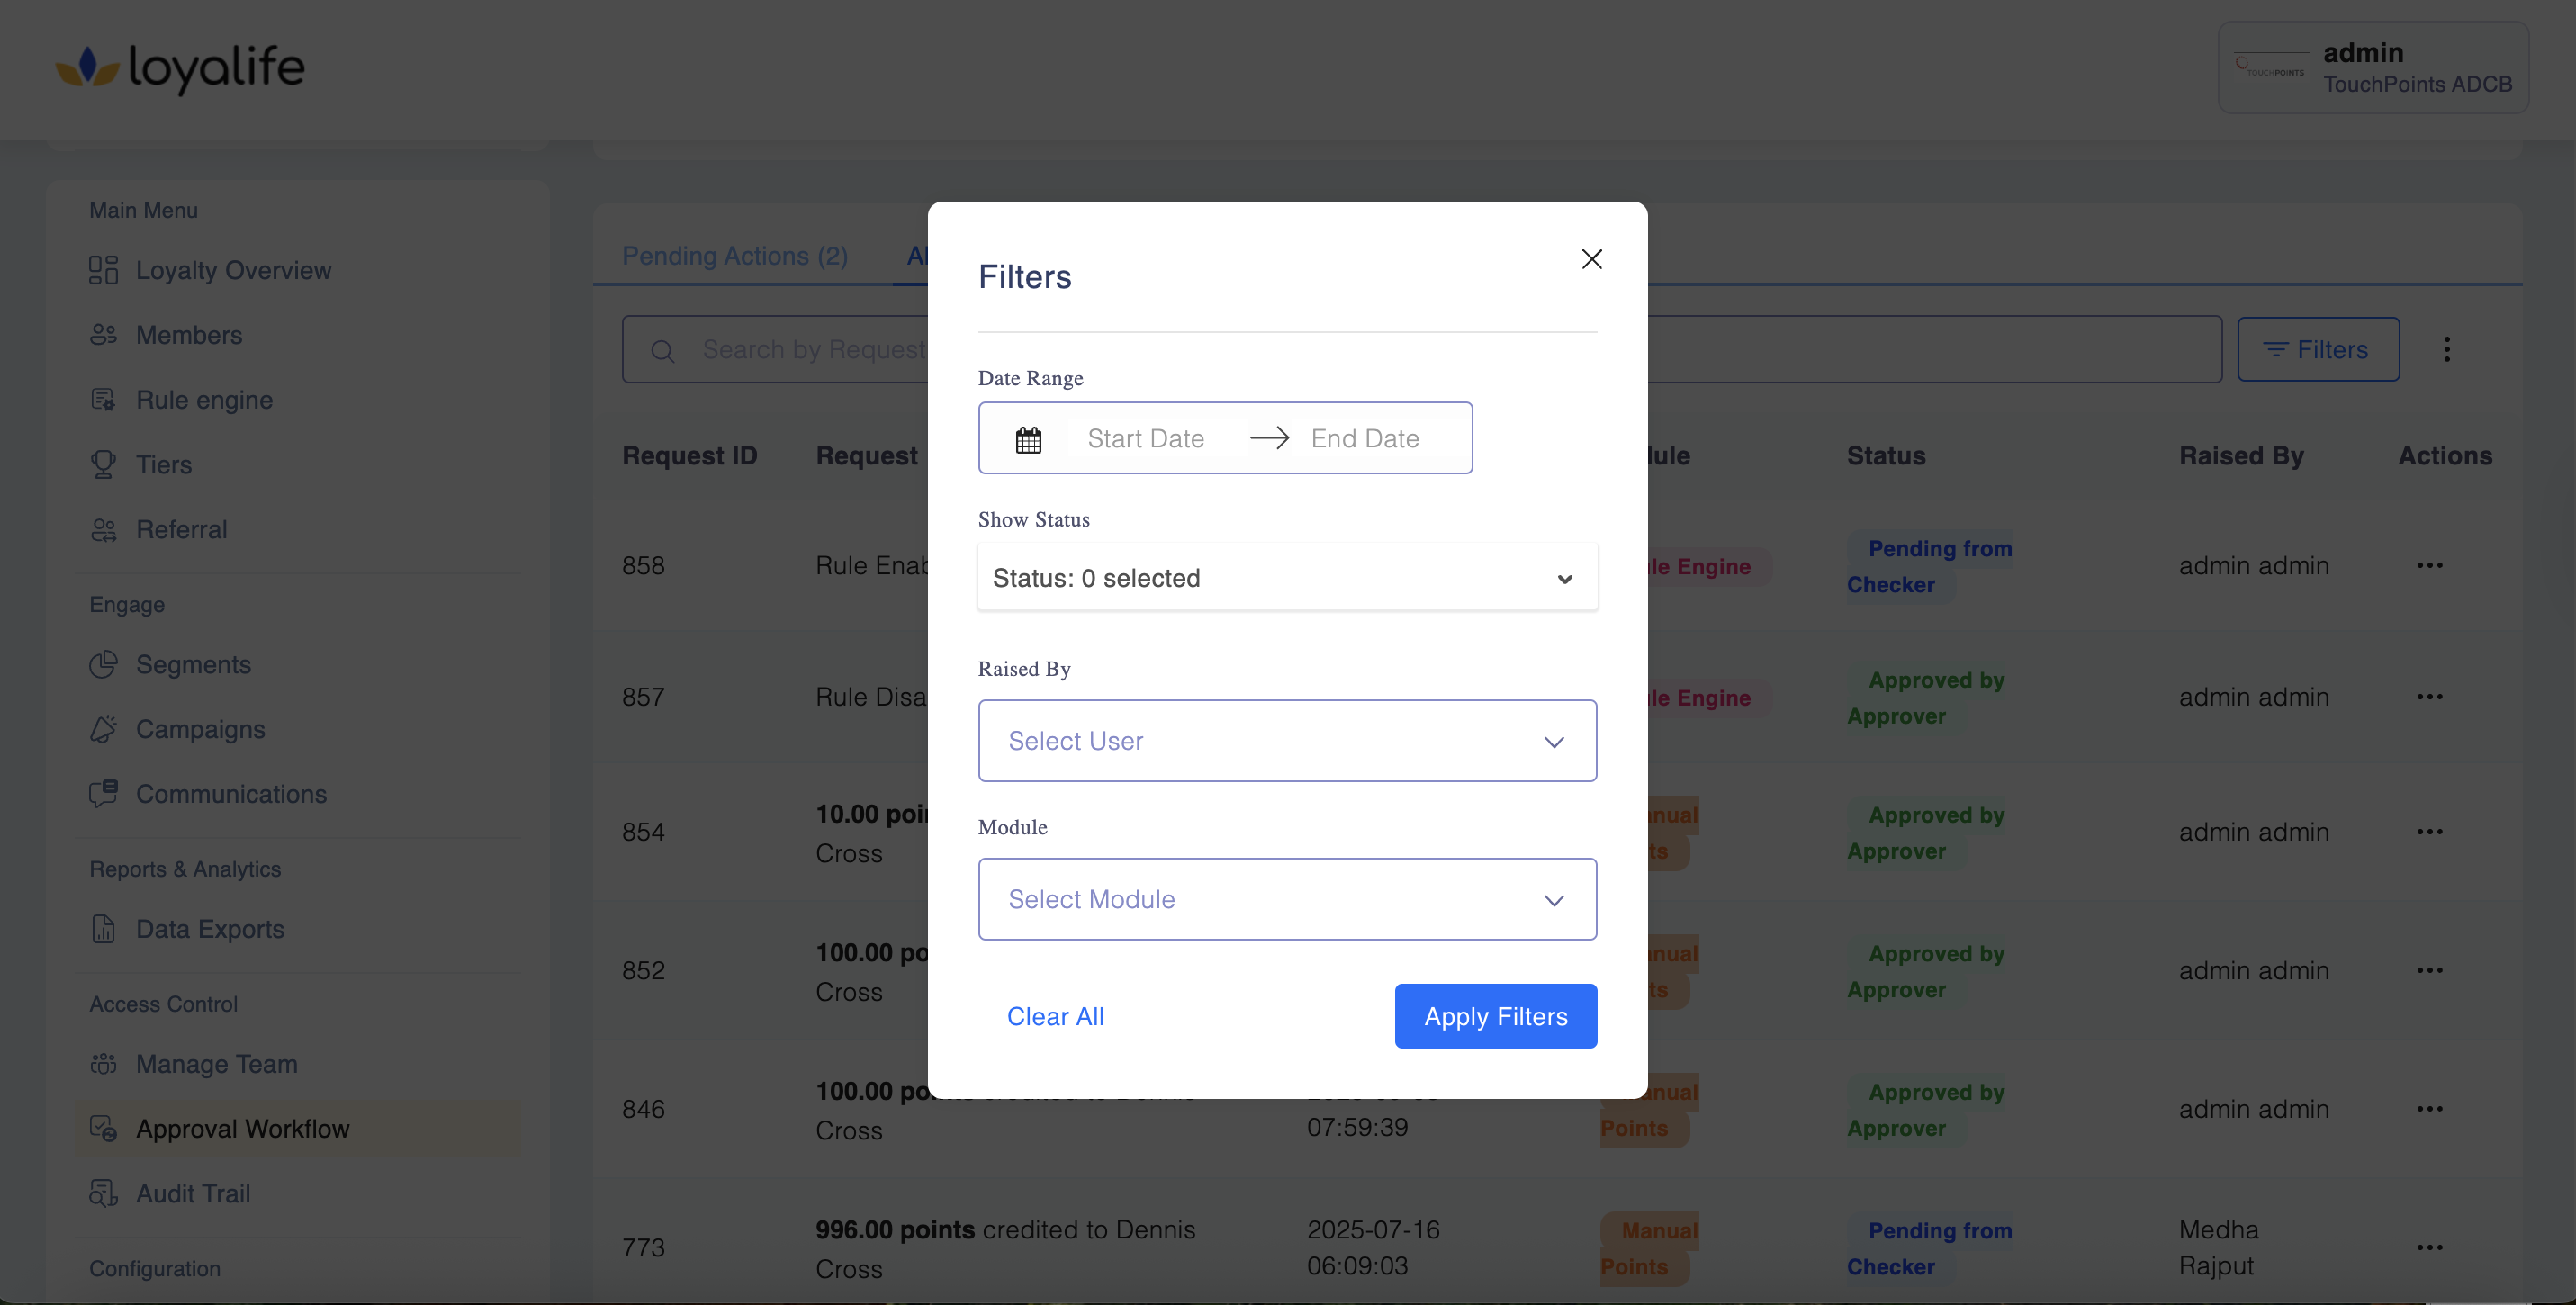Click the Data Exports file icon
2576x1305 pixels.
click(103, 929)
